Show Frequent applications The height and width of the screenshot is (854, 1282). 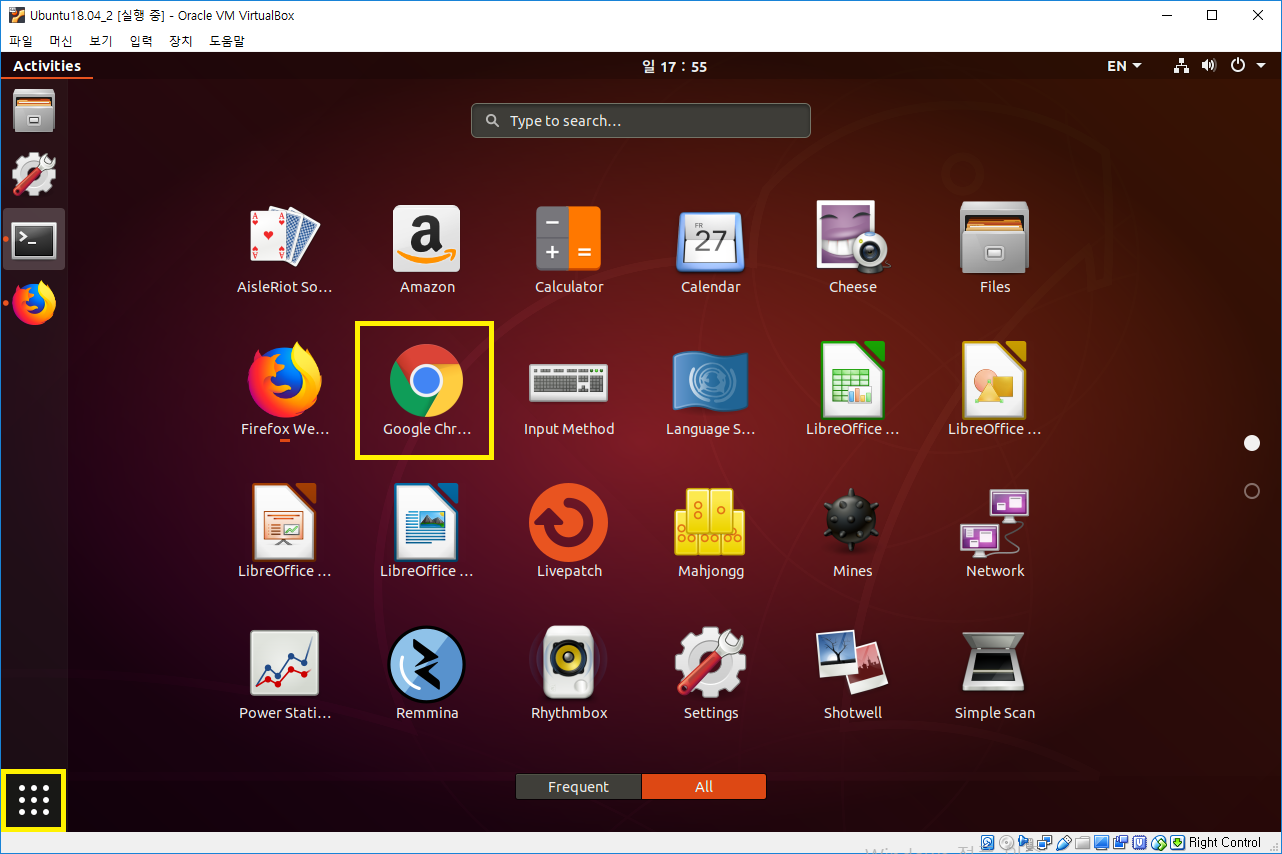[x=578, y=787]
